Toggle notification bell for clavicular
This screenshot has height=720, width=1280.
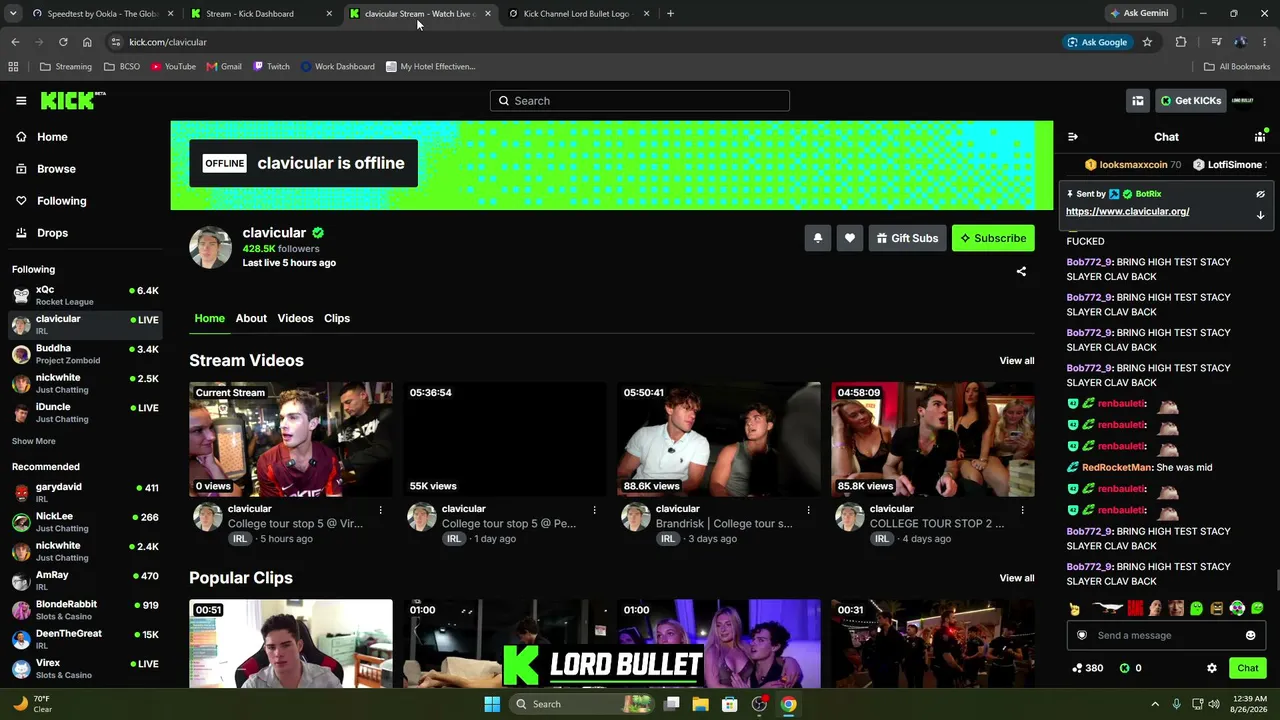click(x=817, y=238)
